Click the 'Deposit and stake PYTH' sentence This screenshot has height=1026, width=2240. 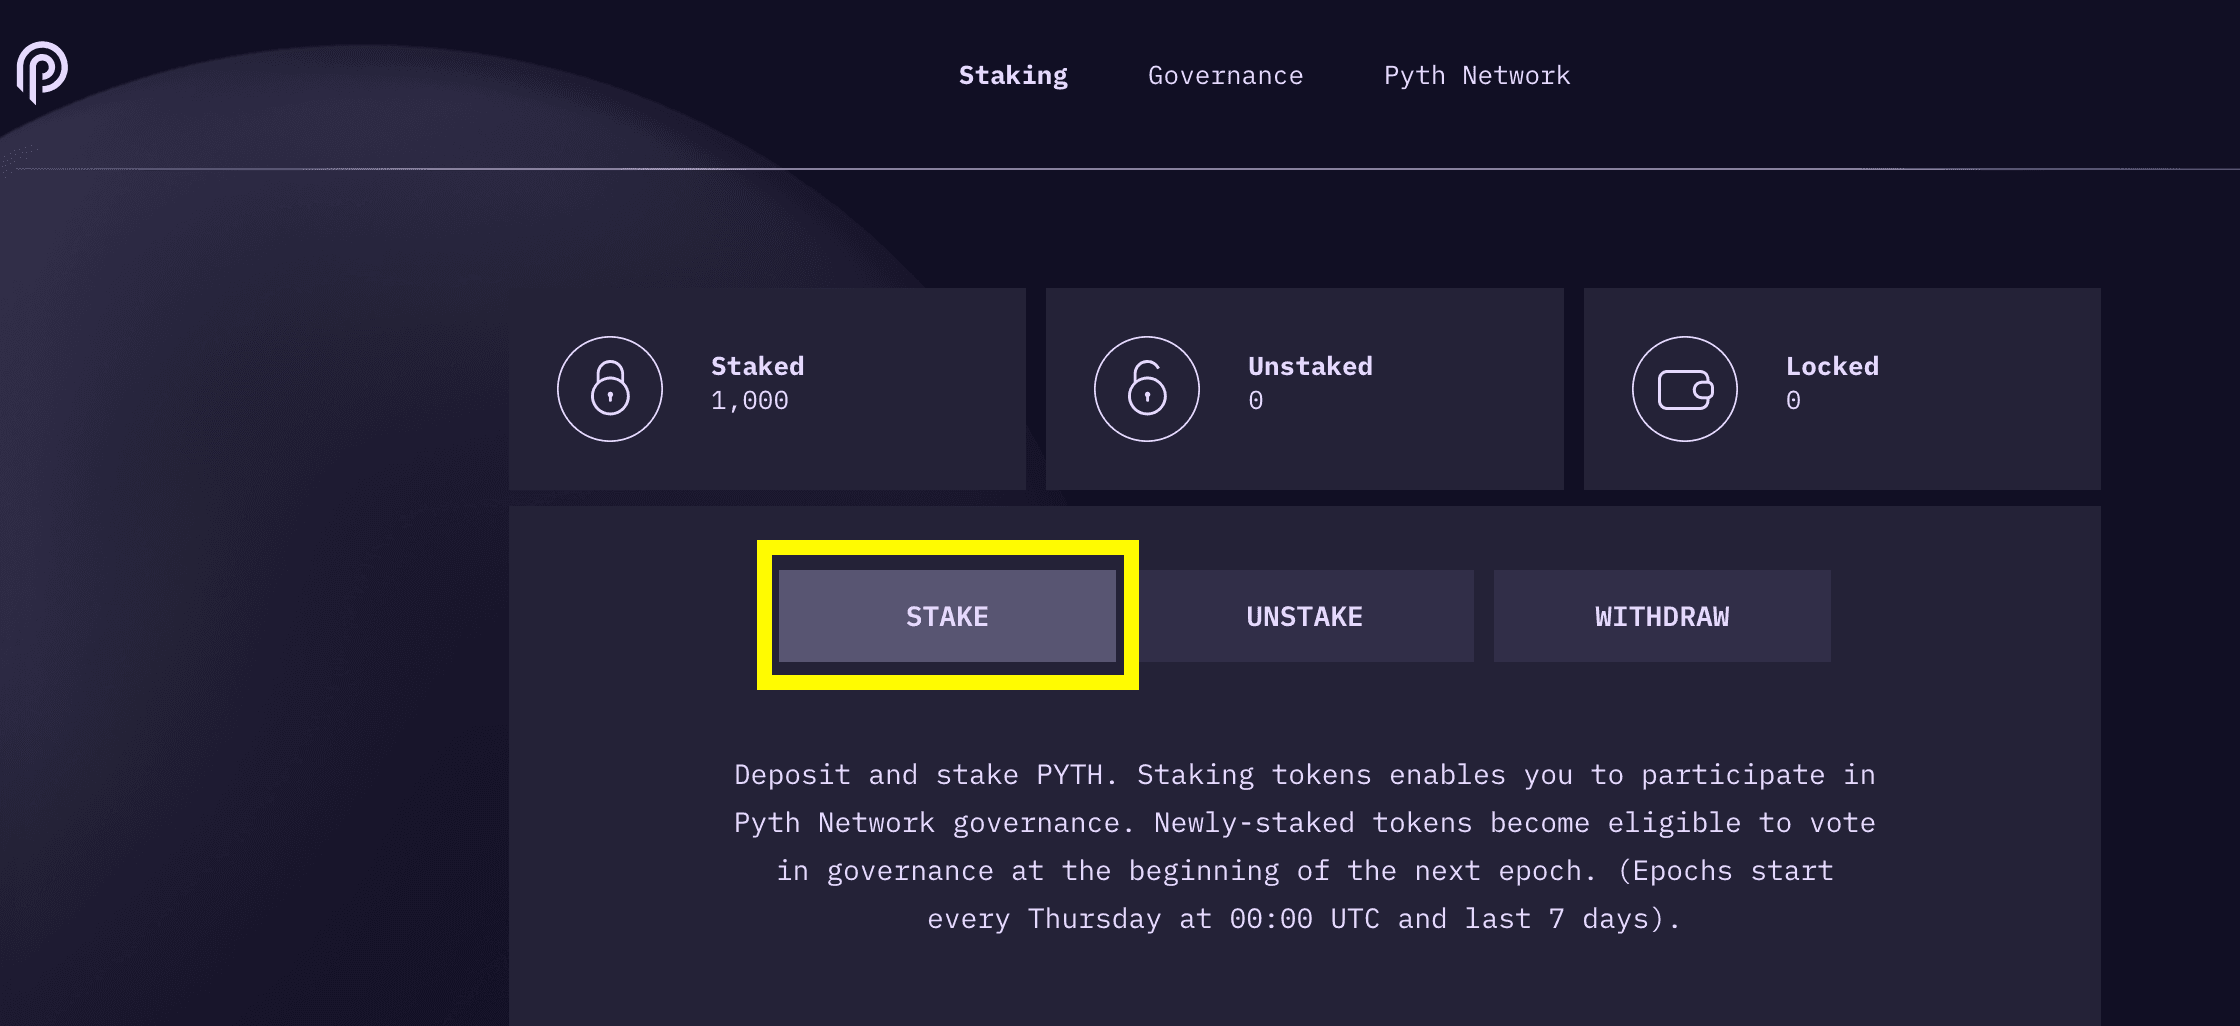point(925,775)
